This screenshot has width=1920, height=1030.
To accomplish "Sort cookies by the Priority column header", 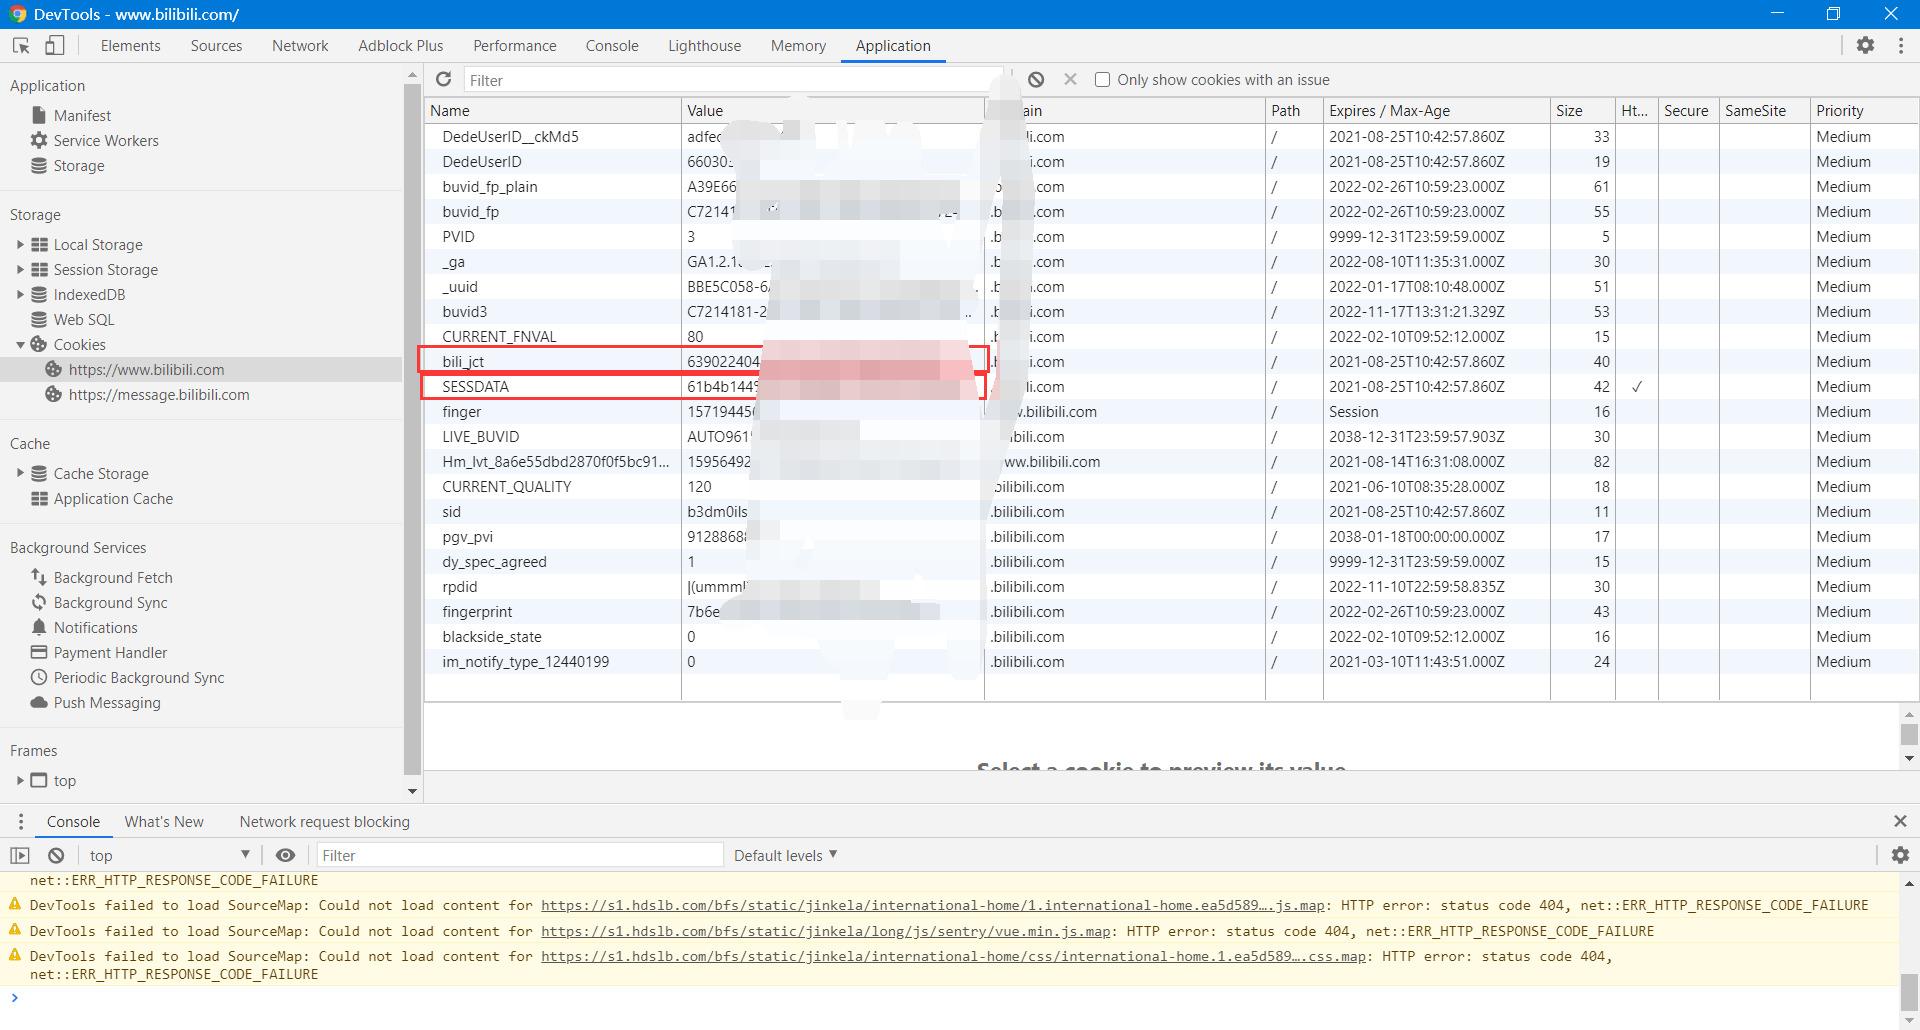I will [x=1863, y=110].
